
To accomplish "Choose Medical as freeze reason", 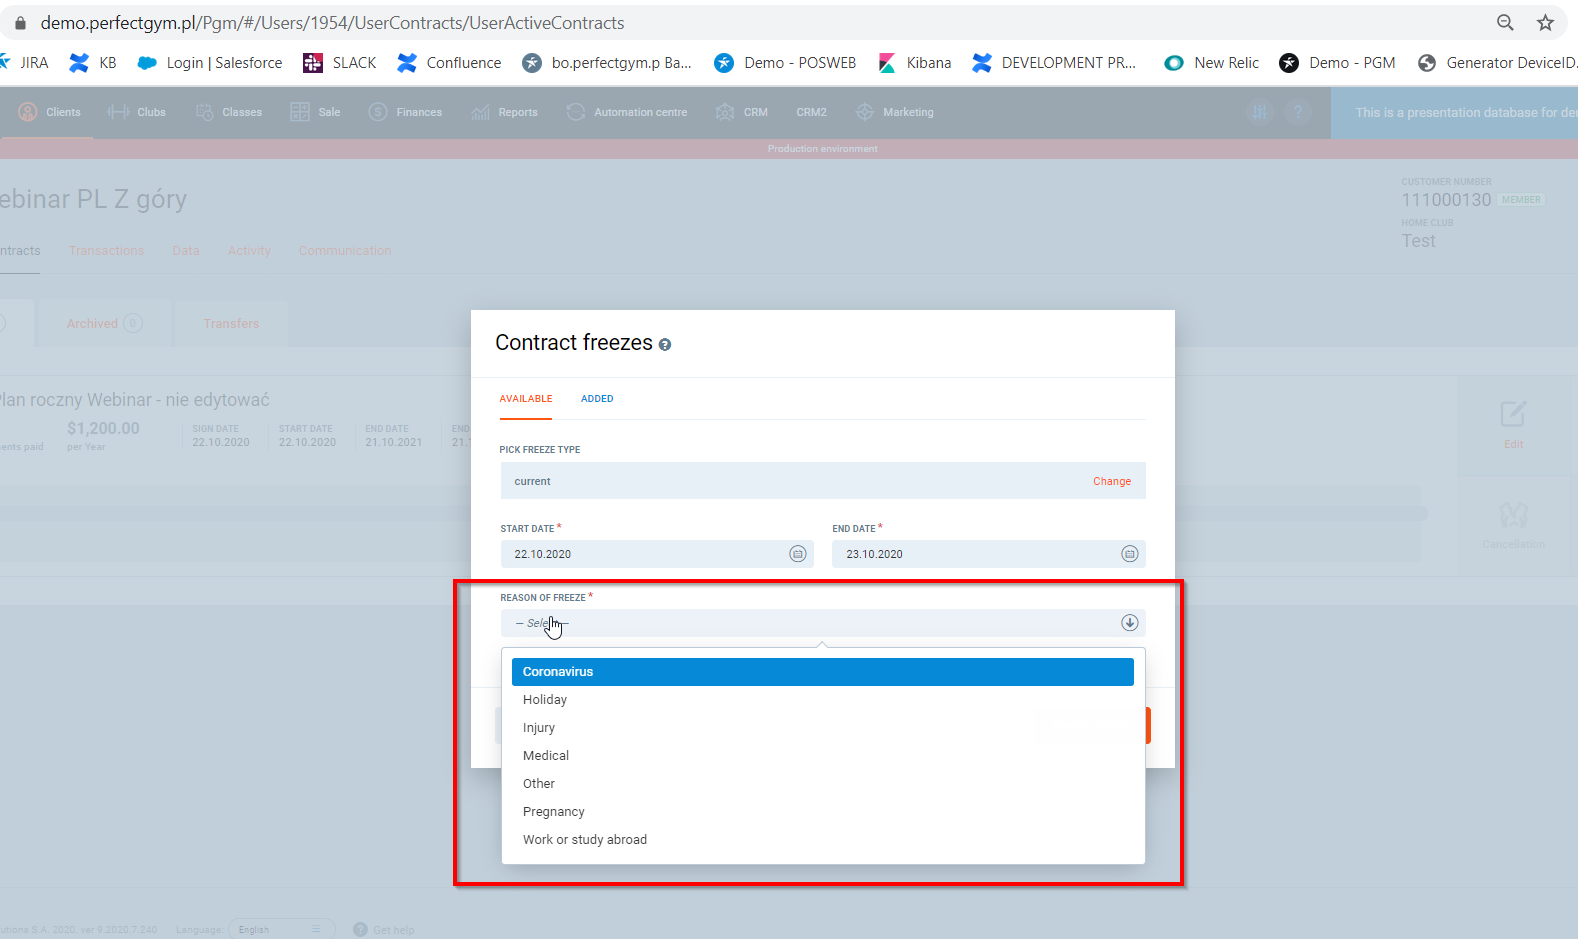I will [x=546, y=756].
